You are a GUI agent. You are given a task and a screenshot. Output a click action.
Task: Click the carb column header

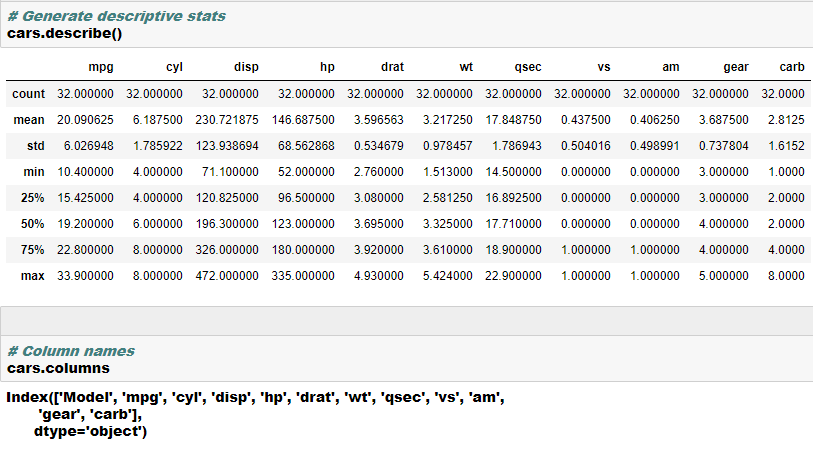click(x=792, y=67)
